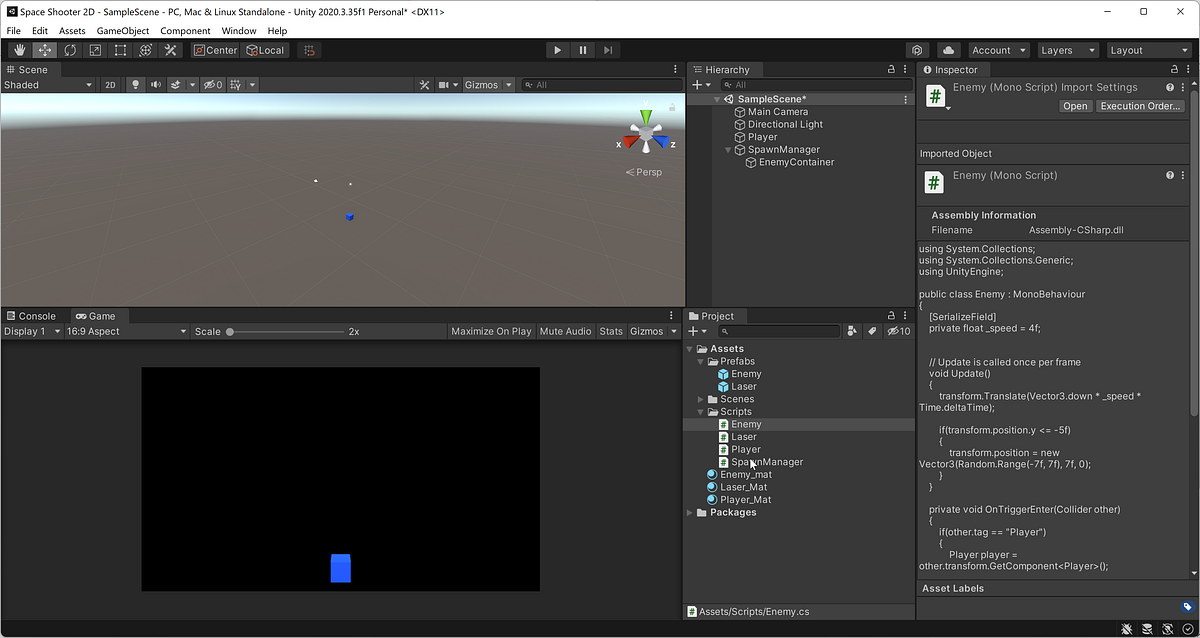
Task: Select the Rotate tool
Action: coord(69,49)
